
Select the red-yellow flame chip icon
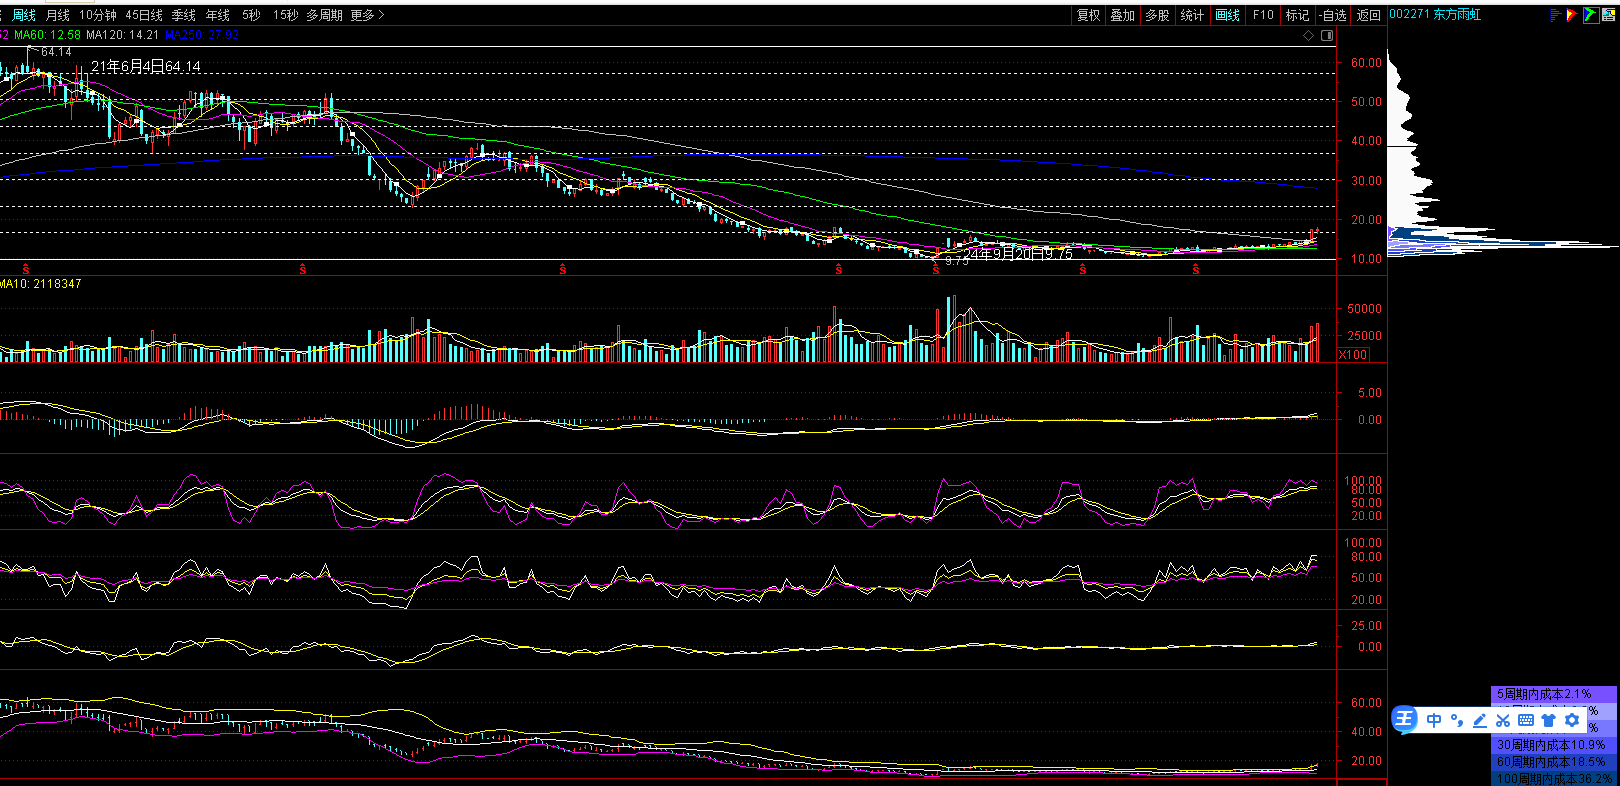(x=1572, y=15)
